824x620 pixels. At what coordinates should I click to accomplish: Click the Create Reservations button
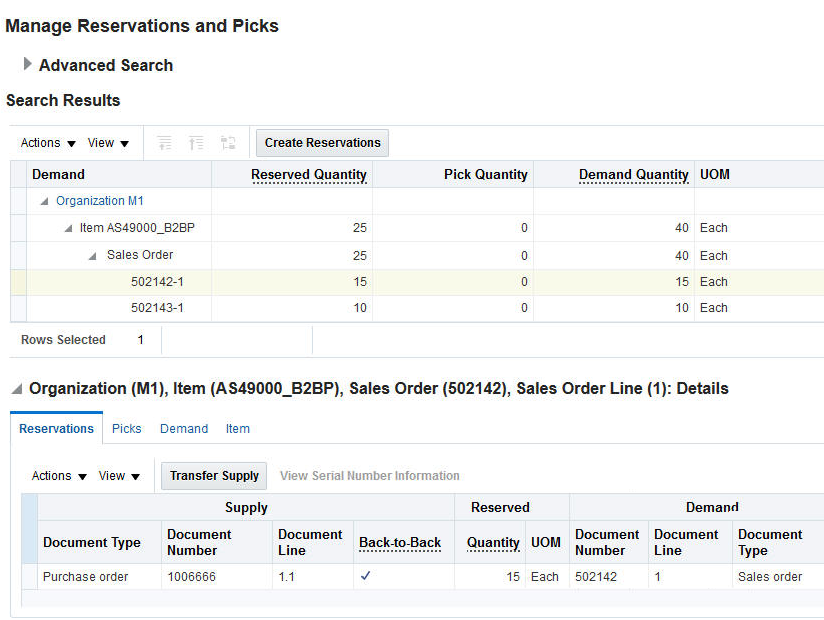pos(321,142)
